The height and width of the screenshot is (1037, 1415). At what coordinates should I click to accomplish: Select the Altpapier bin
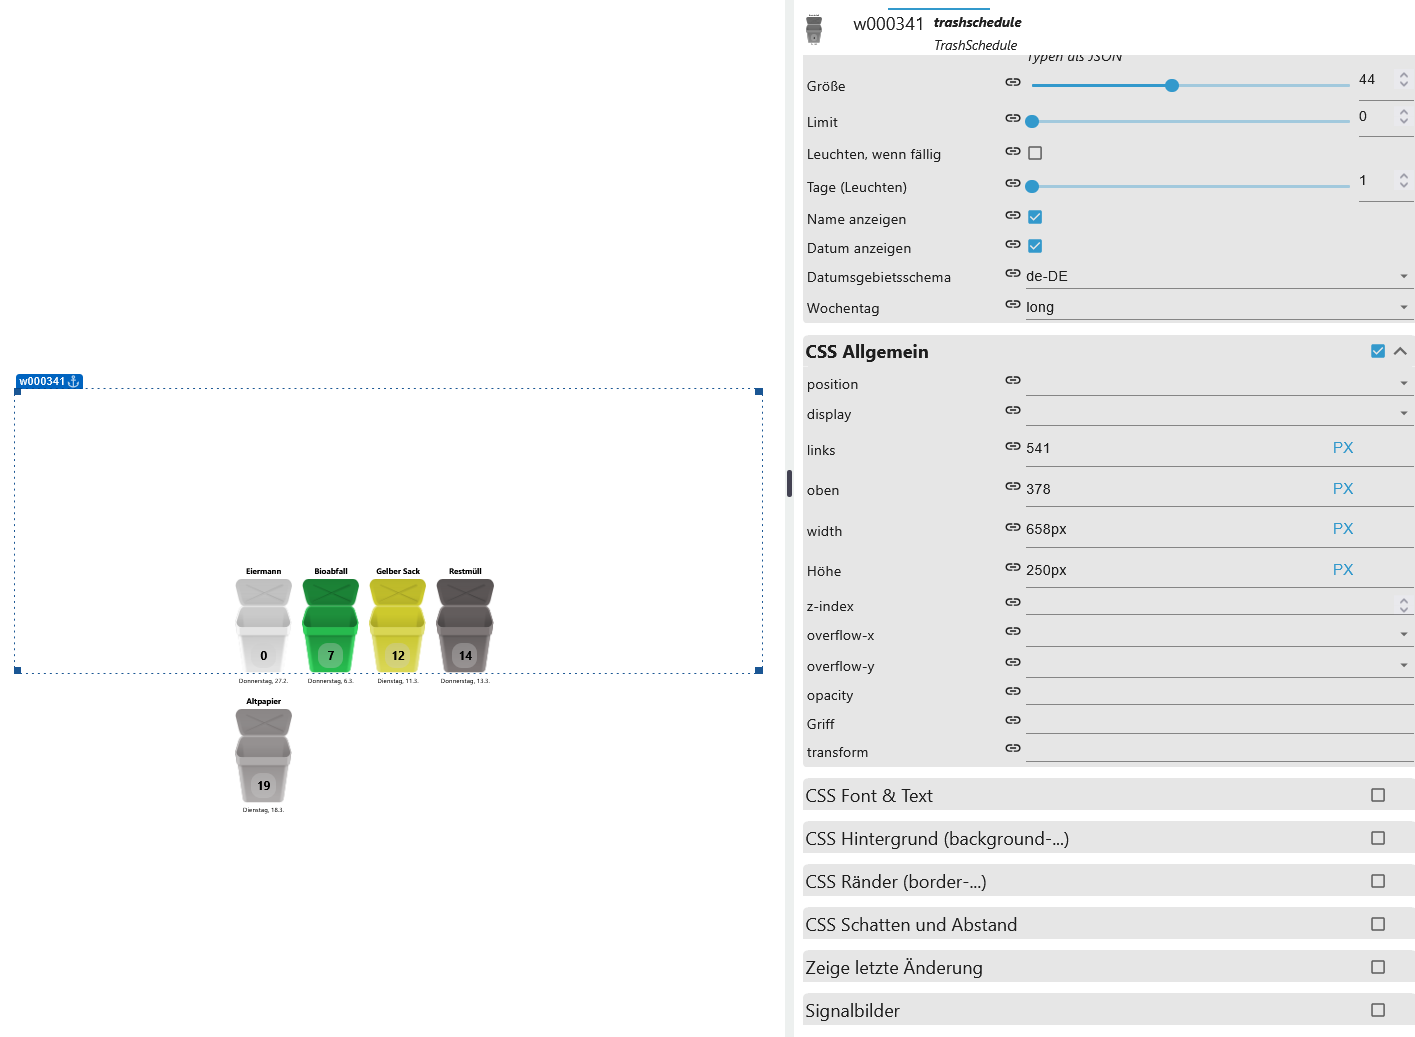coord(264,756)
